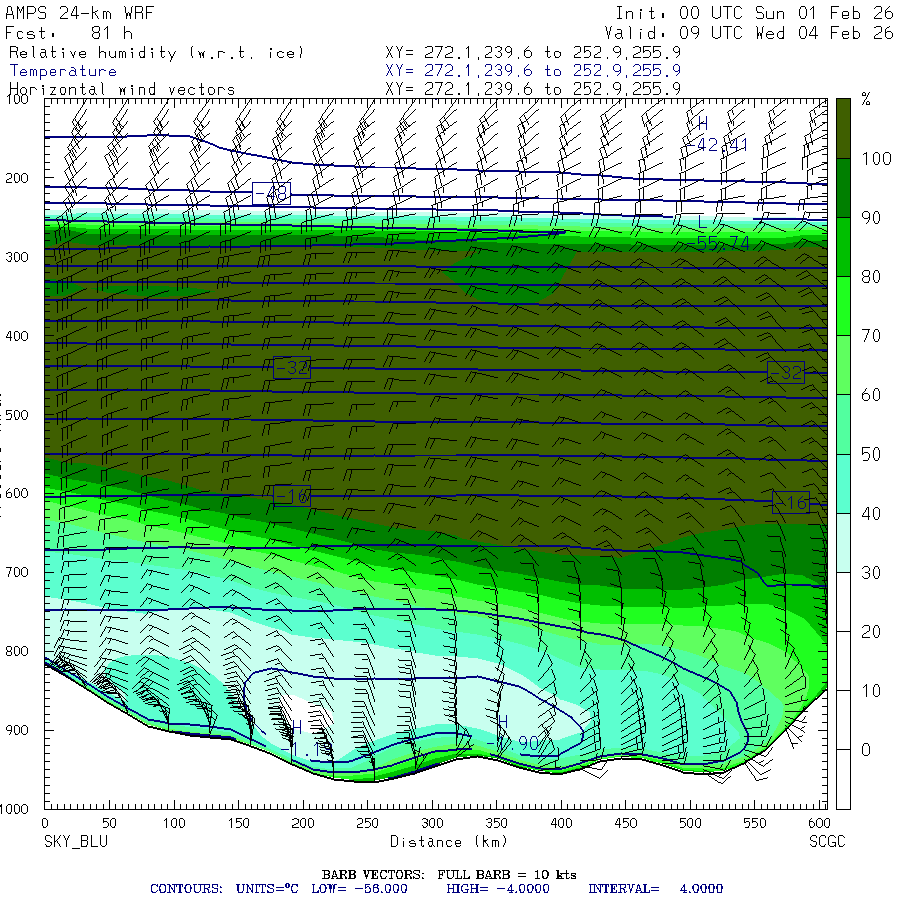Click the 550 km distance axis label
This screenshot has height=900, width=900.
(x=755, y=823)
